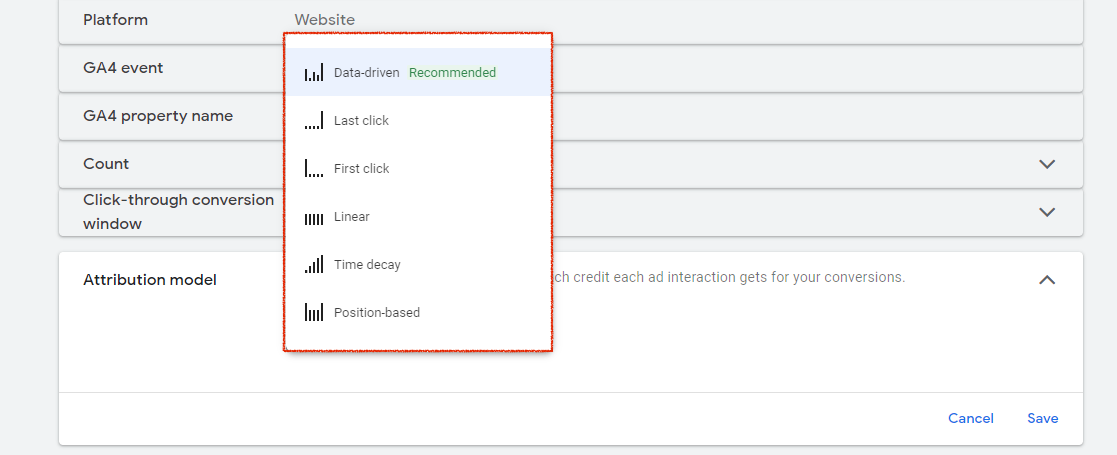Screen dimensions: 1117x455
Task: Click the Linear model bars icon
Action: 313,216
